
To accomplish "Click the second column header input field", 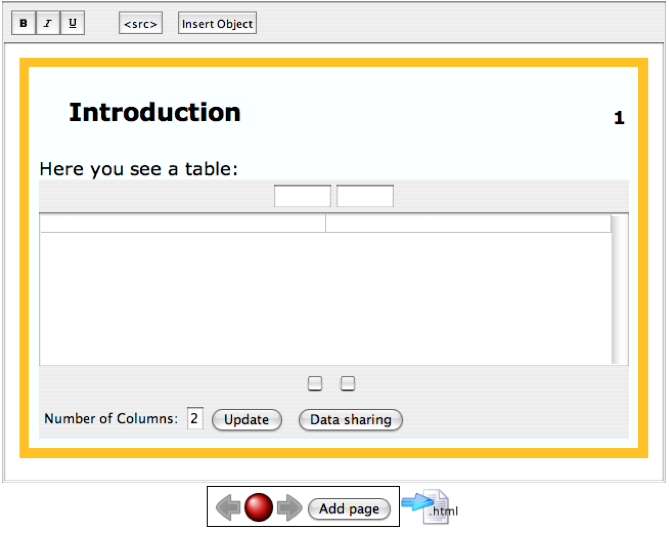I will coord(365,196).
